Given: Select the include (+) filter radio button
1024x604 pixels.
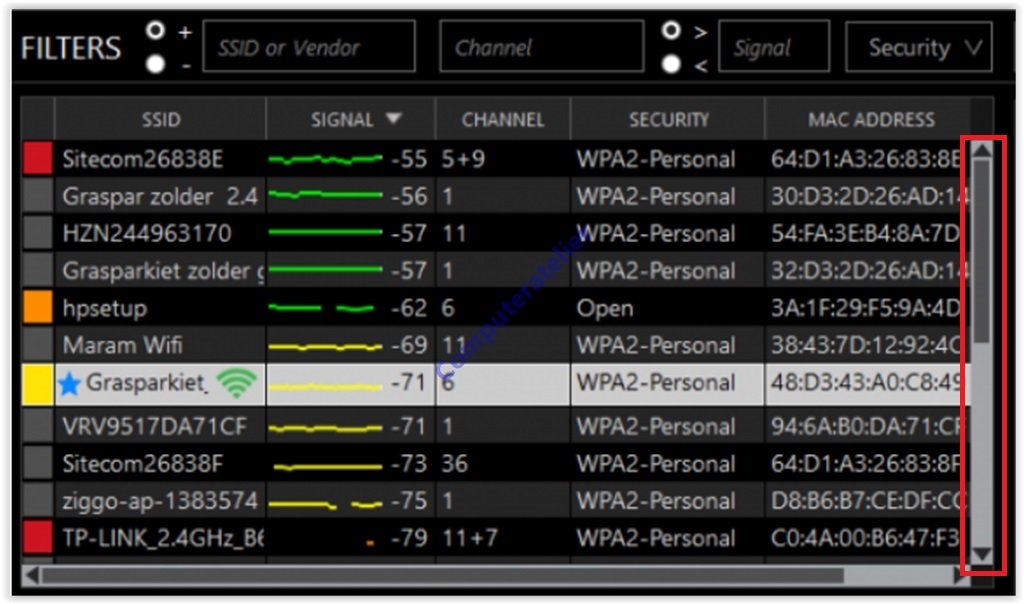Looking at the screenshot, I should click(155, 31).
